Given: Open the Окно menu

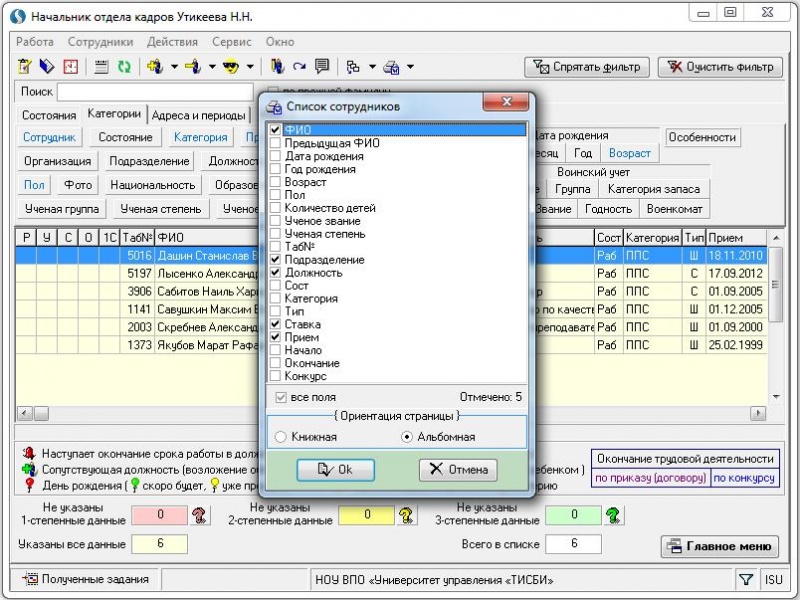Looking at the screenshot, I should pos(280,42).
